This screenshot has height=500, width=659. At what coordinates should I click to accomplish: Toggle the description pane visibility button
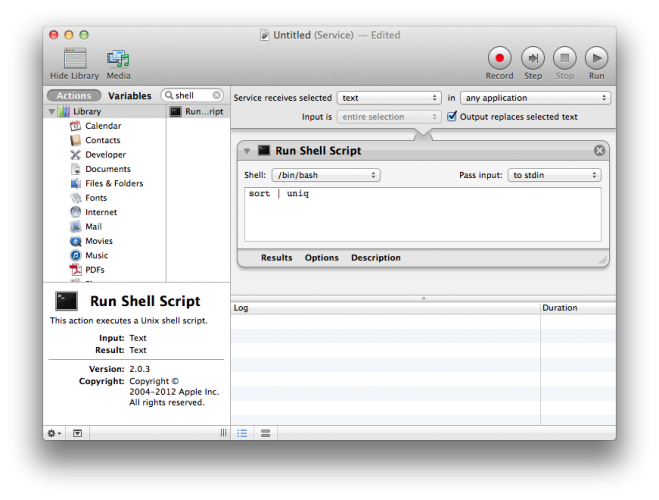click(77, 433)
